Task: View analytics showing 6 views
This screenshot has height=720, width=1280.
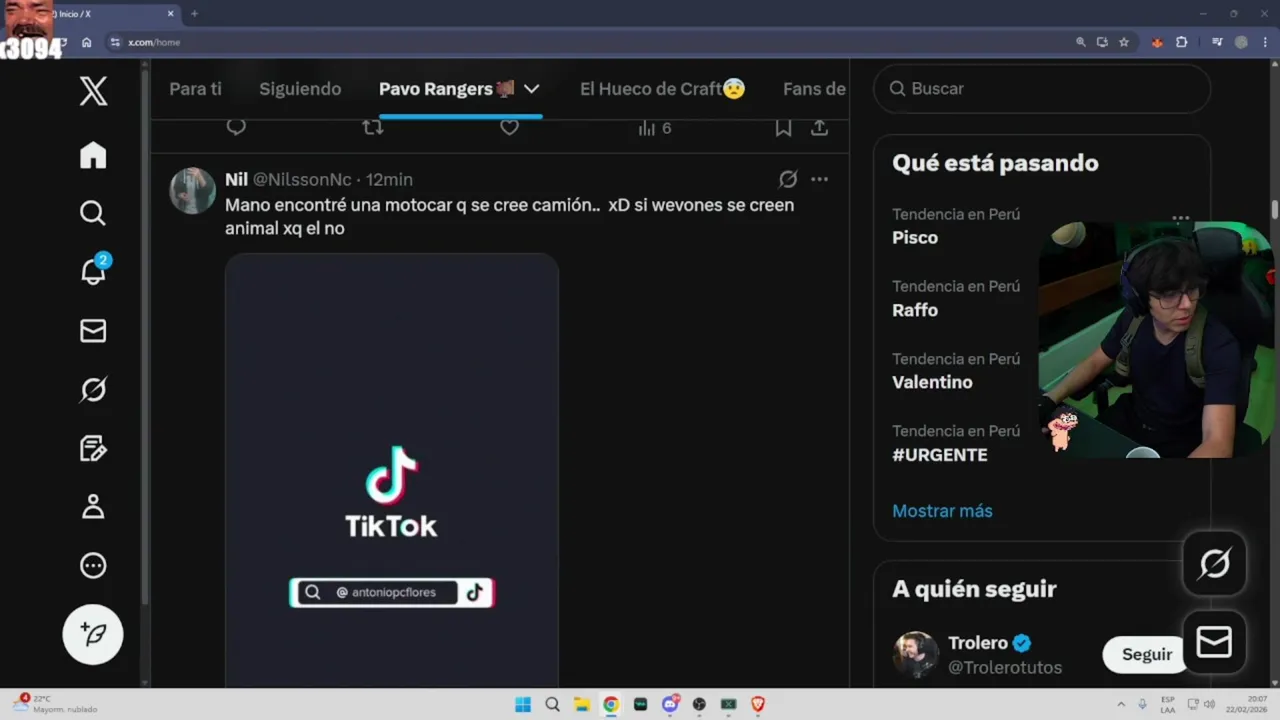Action: pyautogui.click(x=655, y=128)
